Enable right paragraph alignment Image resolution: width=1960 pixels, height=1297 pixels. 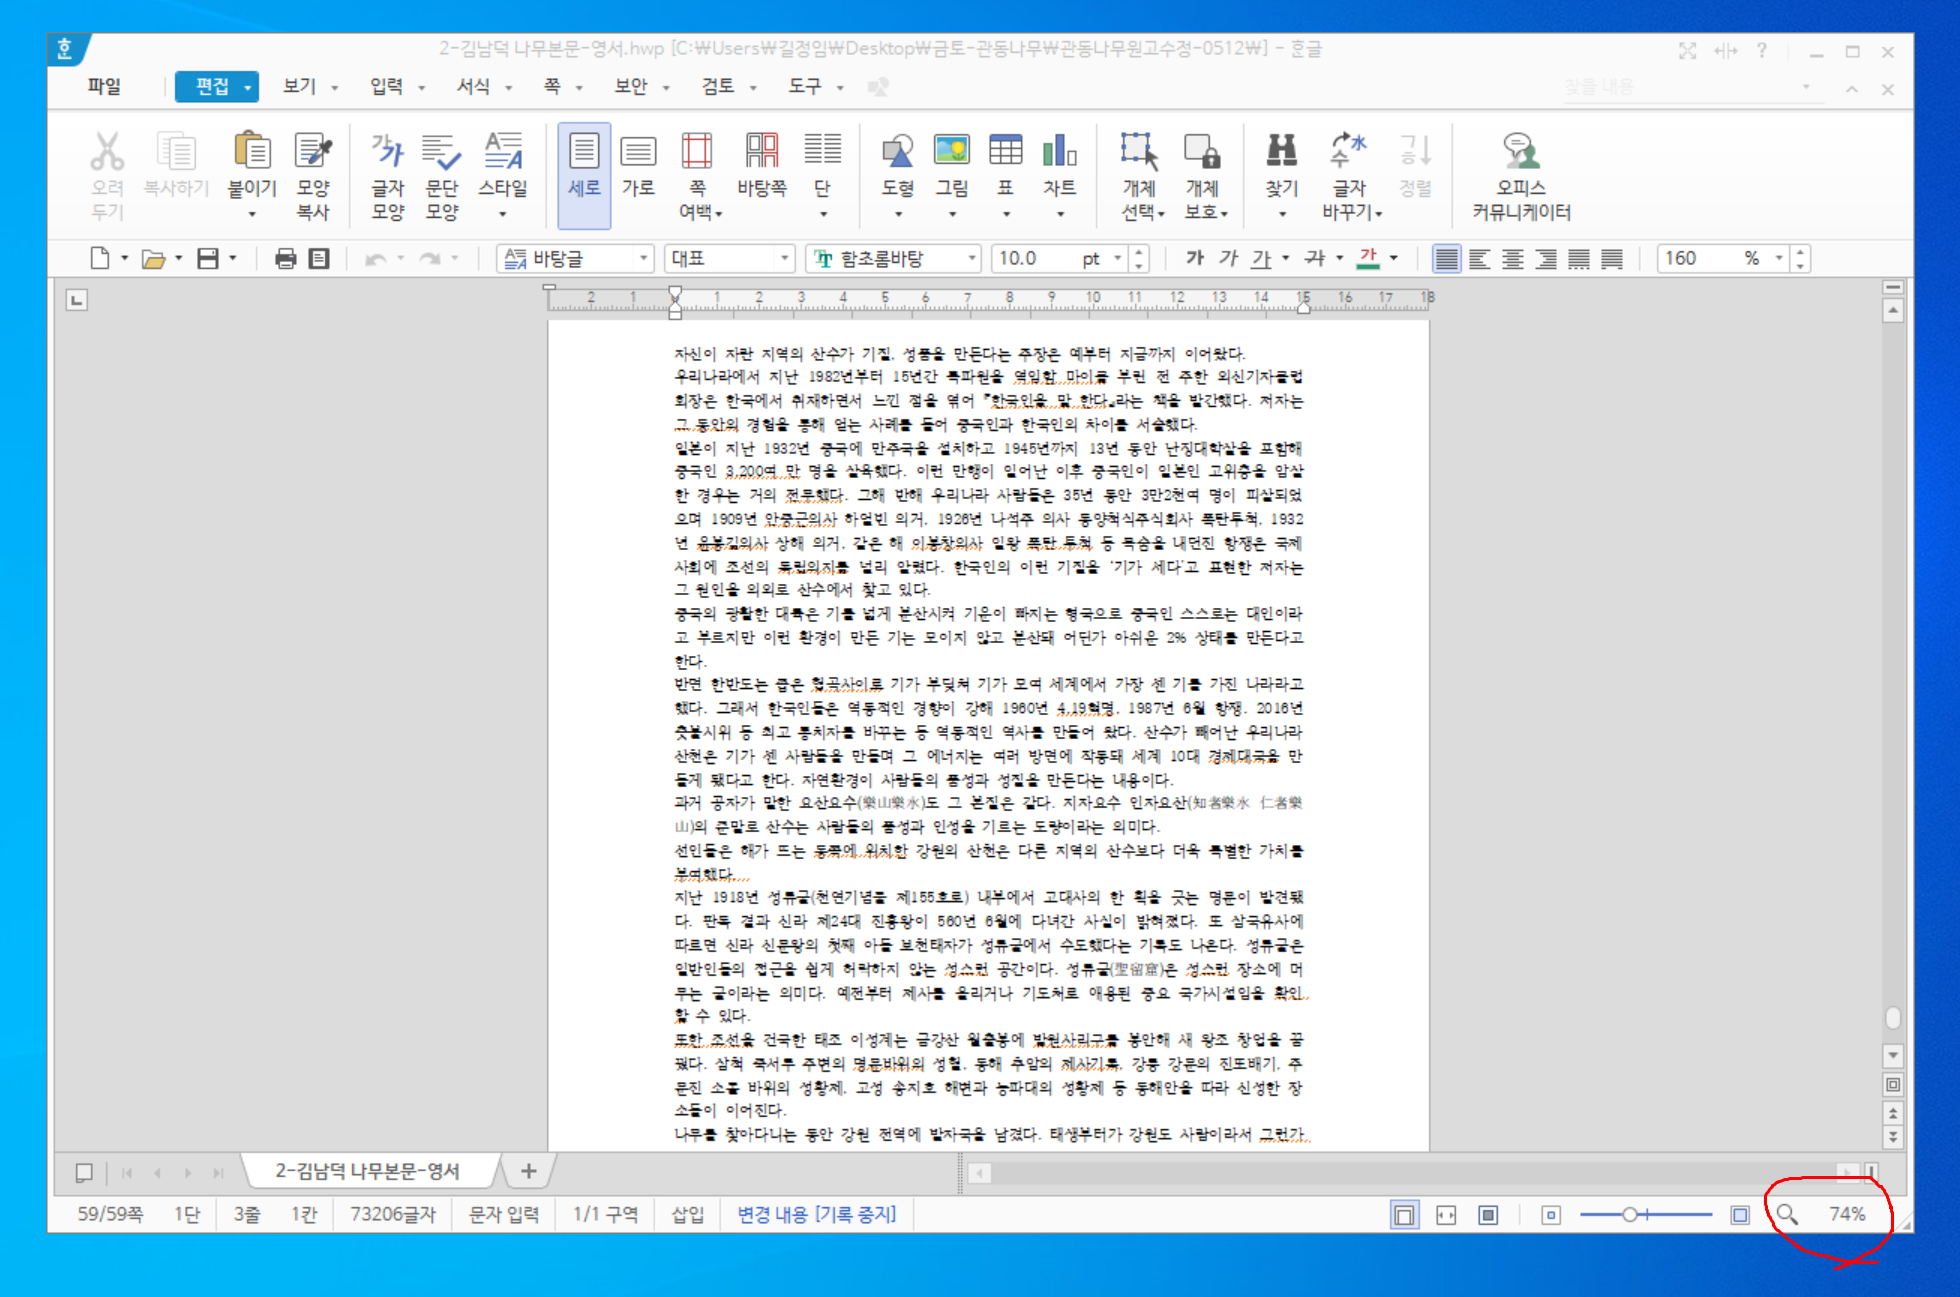(1546, 259)
